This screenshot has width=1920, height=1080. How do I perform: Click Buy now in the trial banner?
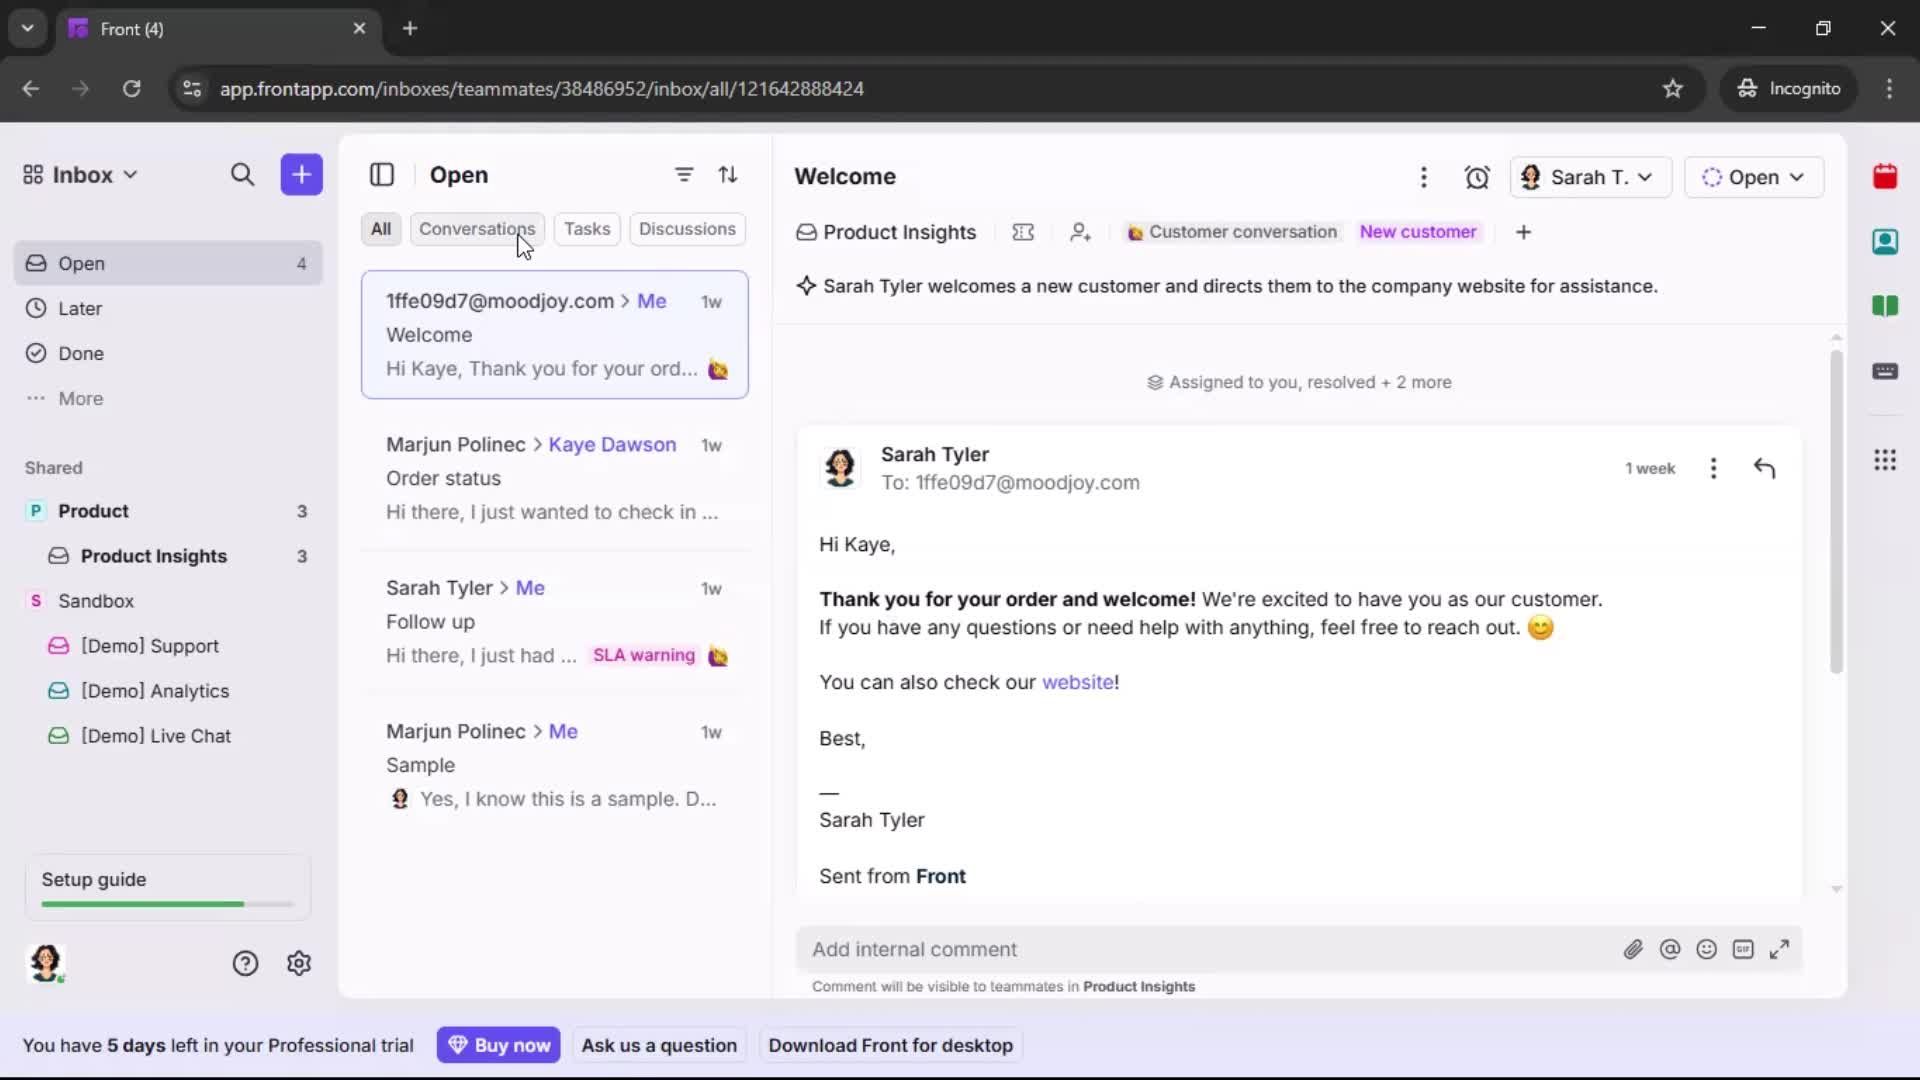point(499,1044)
